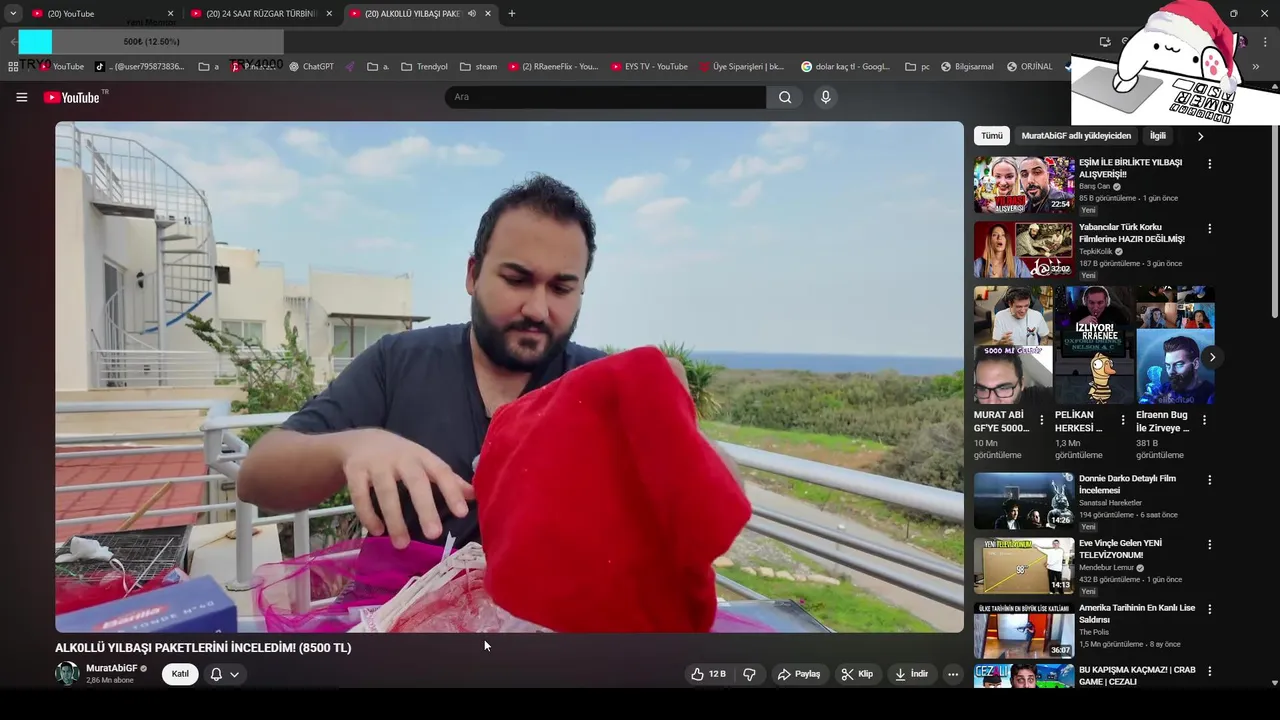The width and height of the screenshot is (1280, 720).
Task: Open the tab search dropdown arrow
Action: tap(12, 14)
